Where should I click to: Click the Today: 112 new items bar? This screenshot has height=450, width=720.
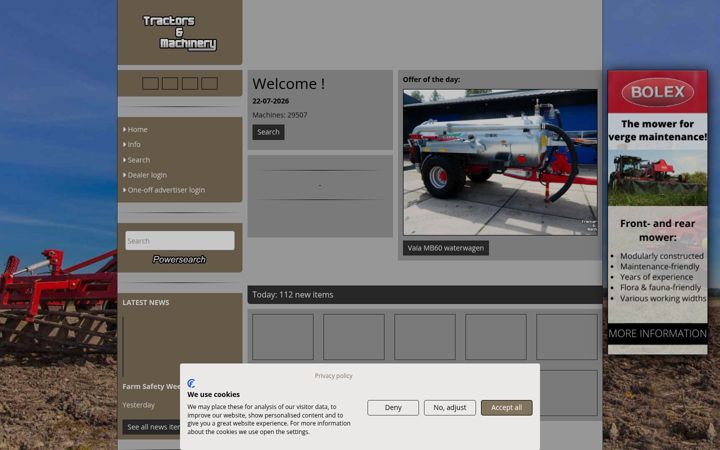(x=425, y=295)
